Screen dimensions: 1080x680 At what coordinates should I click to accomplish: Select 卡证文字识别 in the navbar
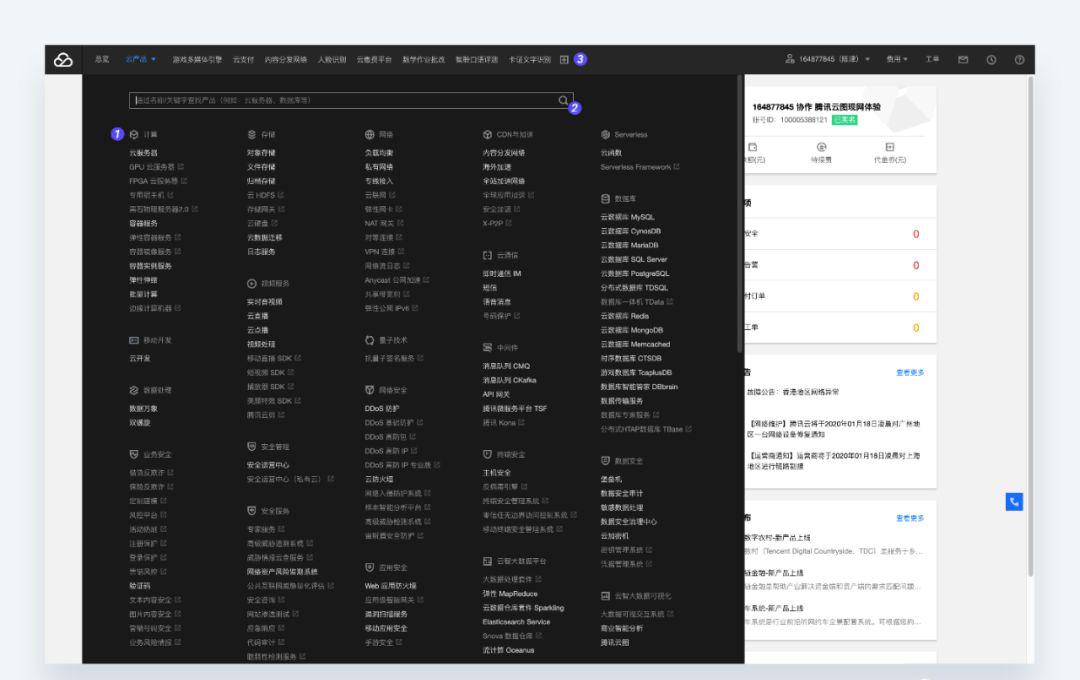[x=530, y=60]
